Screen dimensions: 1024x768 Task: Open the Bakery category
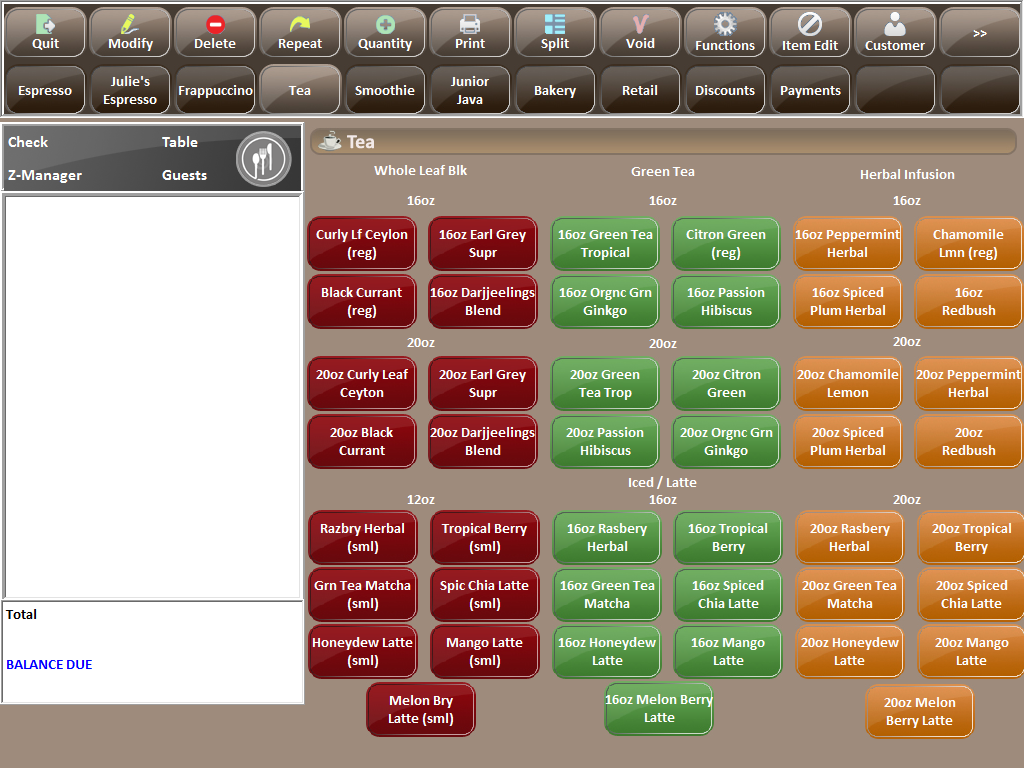[555, 90]
